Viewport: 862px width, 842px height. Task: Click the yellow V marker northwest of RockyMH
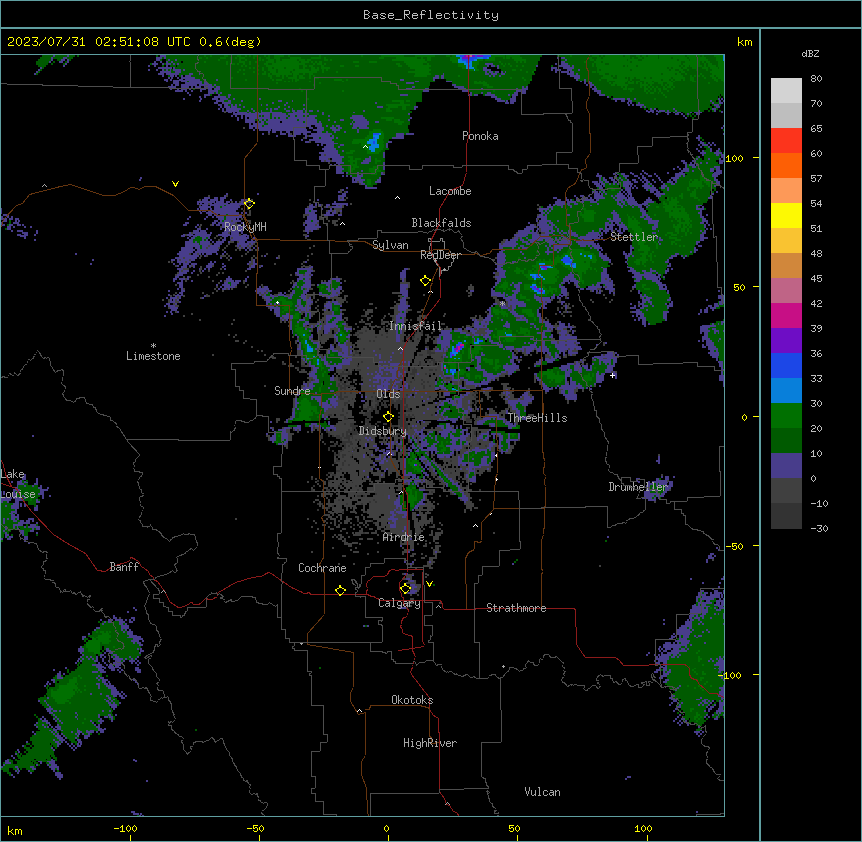[x=175, y=184]
